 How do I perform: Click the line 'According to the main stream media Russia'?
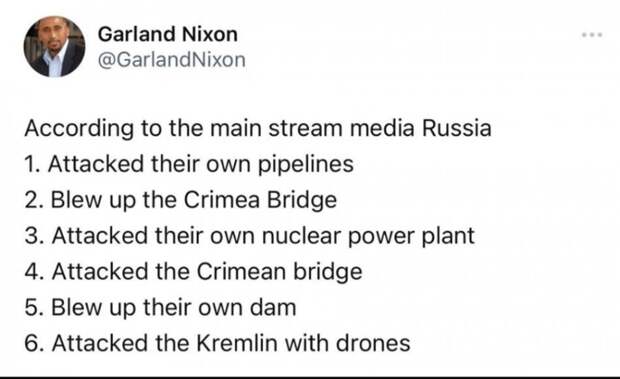tap(258, 128)
